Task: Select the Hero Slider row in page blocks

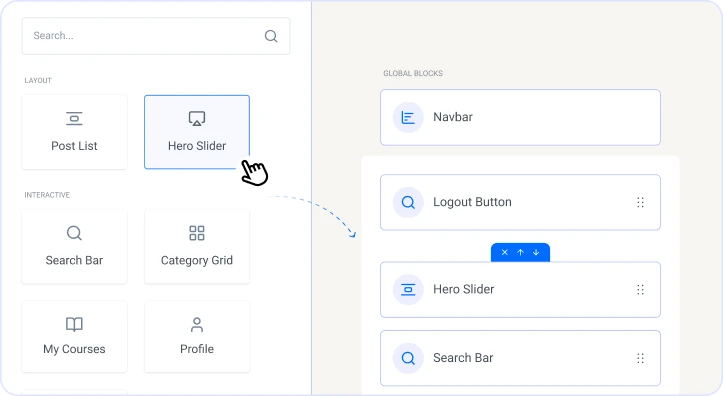Action: pyautogui.click(x=520, y=290)
